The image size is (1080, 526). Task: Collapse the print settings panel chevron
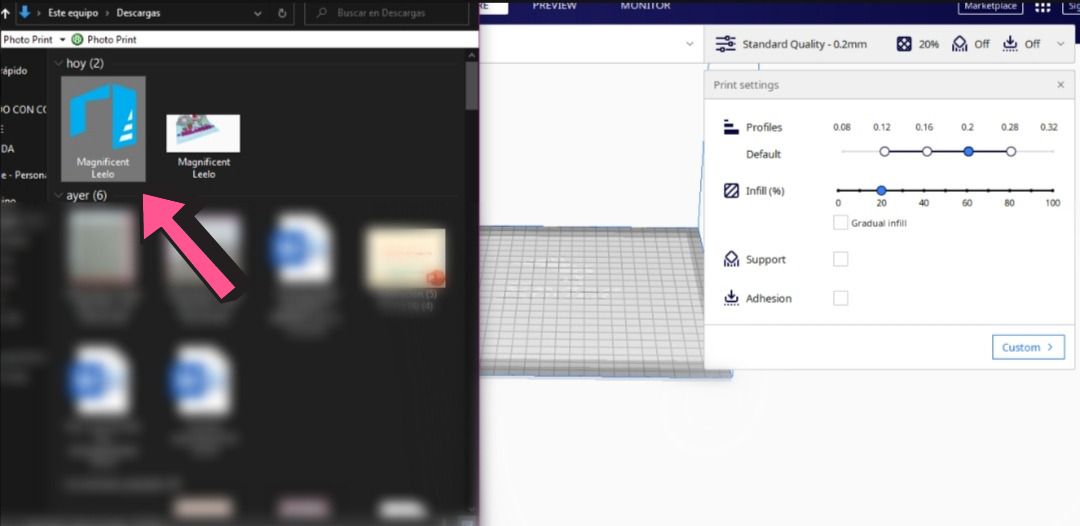coord(1060,44)
